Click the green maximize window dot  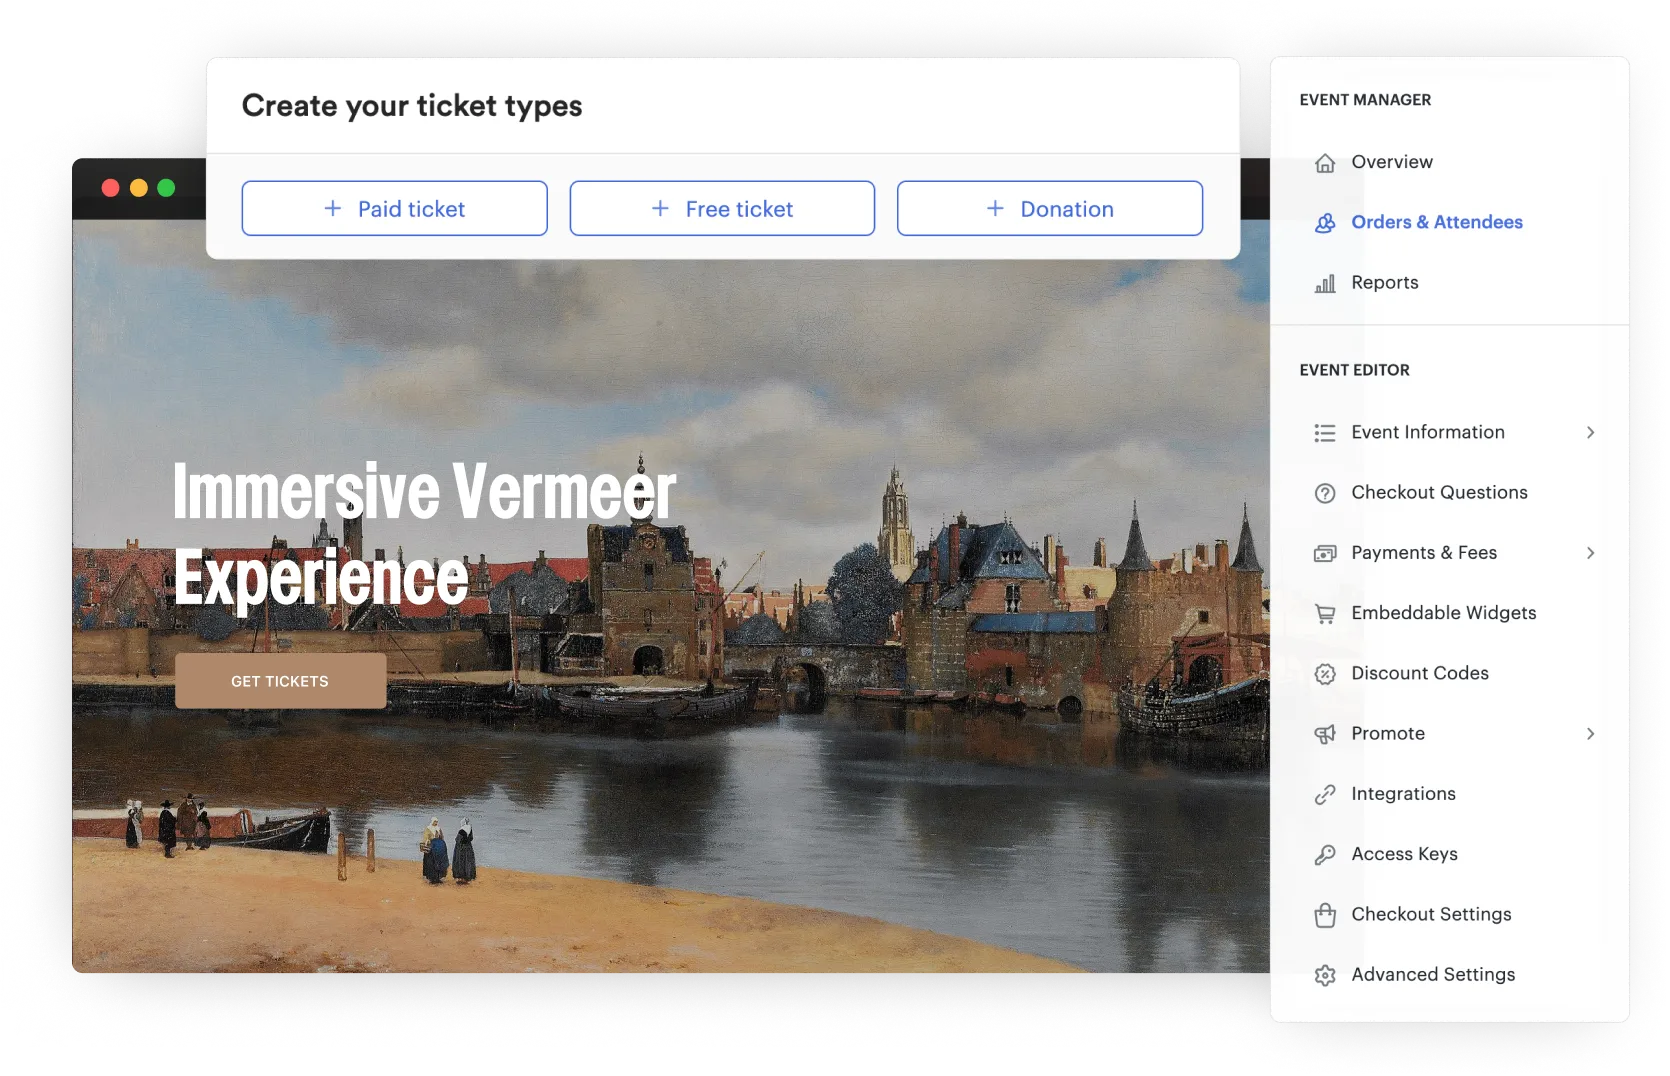tap(166, 188)
